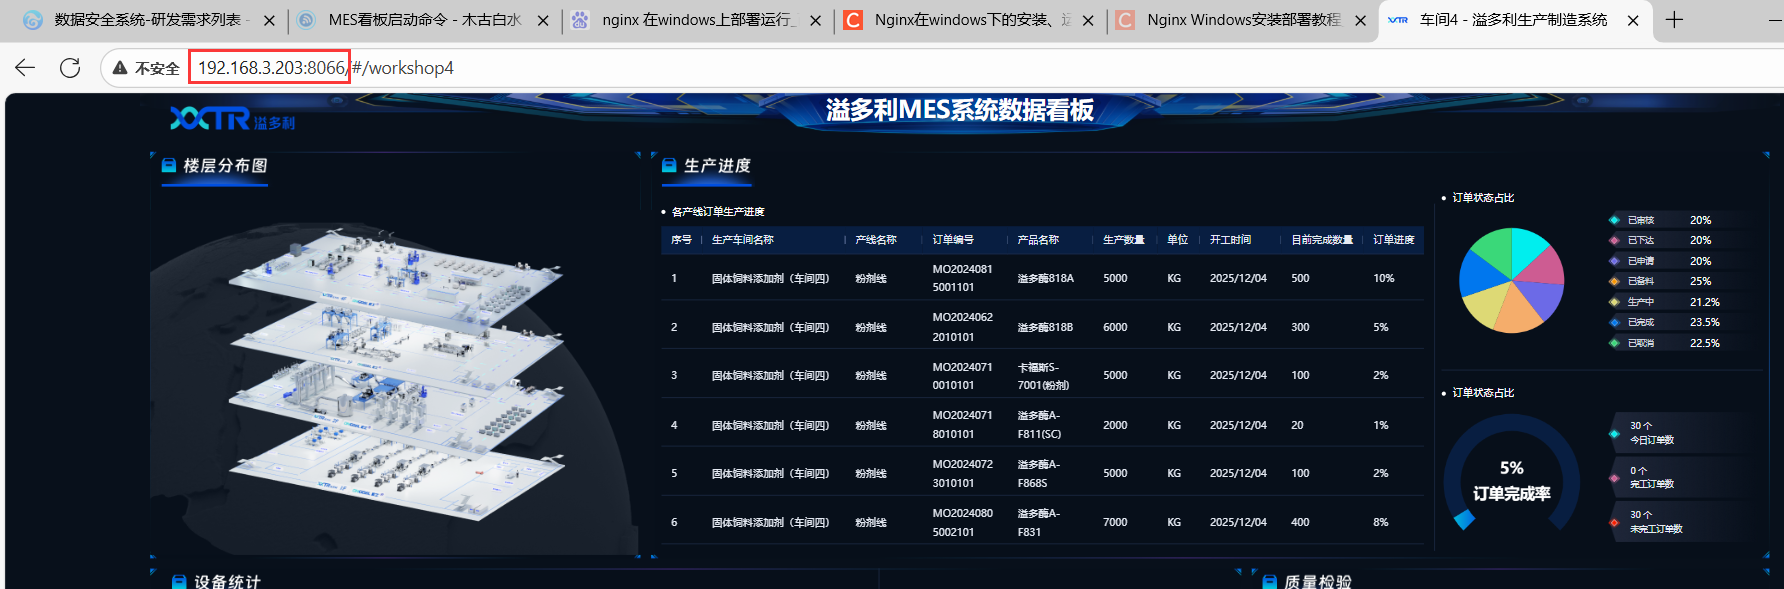Screen dimensions: 1784x589
Task: Select order MO20240710010101
Action: click(963, 376)
